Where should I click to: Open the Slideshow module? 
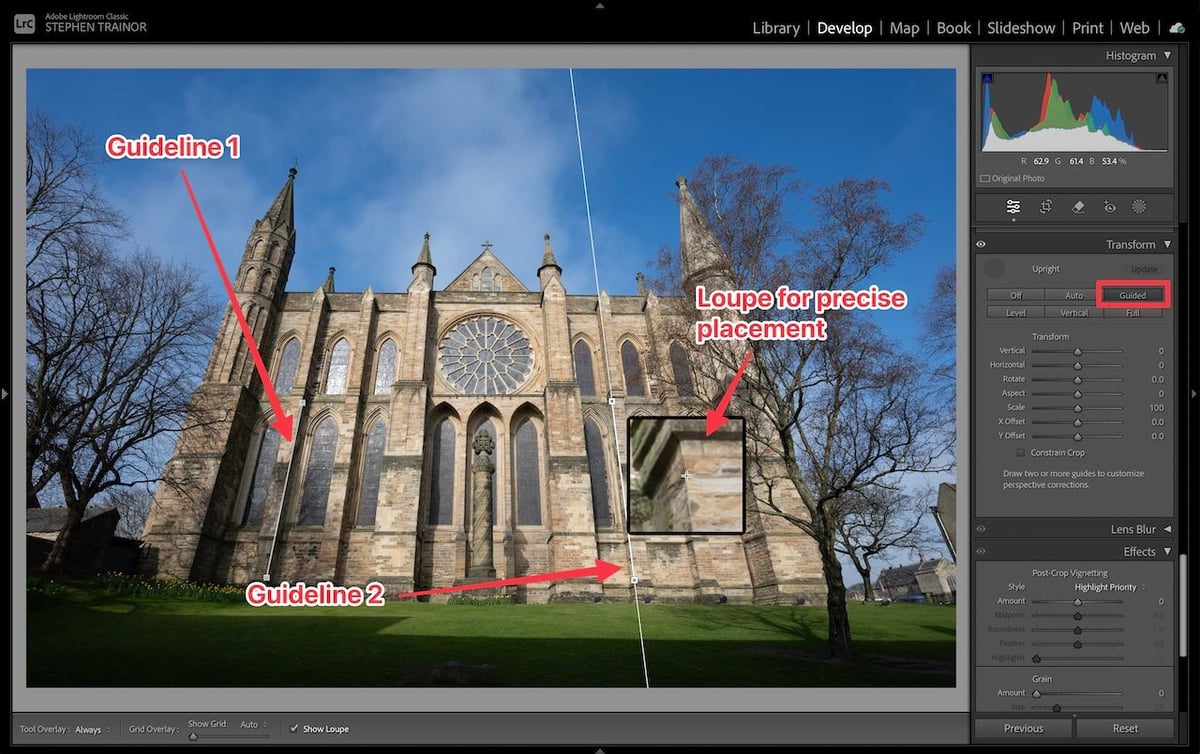[x=1021, y=28]
